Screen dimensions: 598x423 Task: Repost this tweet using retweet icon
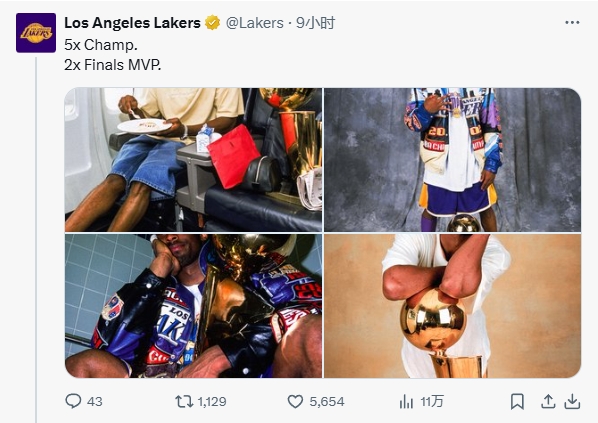(x=184, y=401)
